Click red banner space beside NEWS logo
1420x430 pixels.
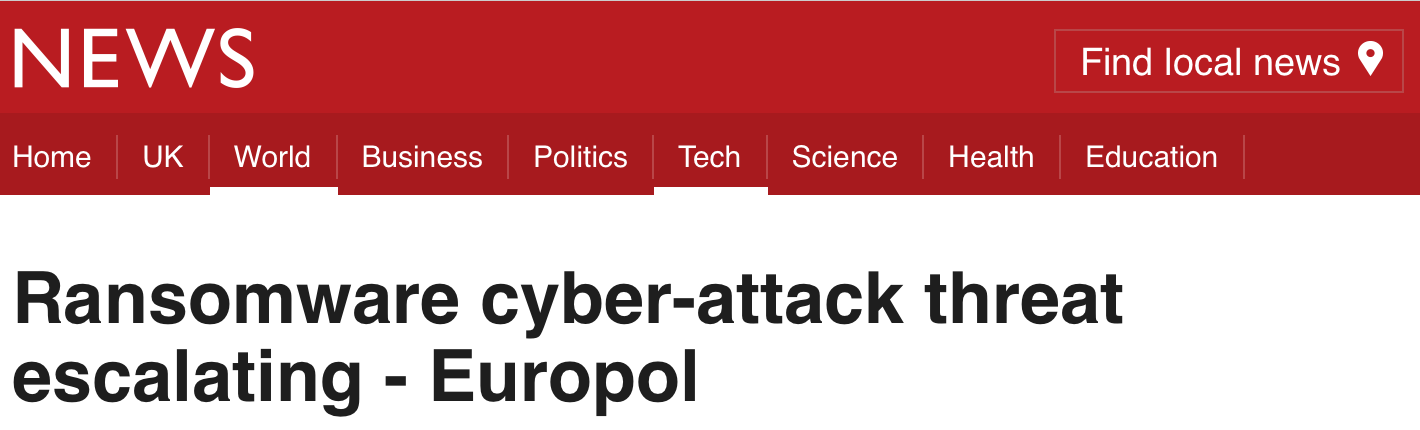pyautogui.click(x=650, y=57)
